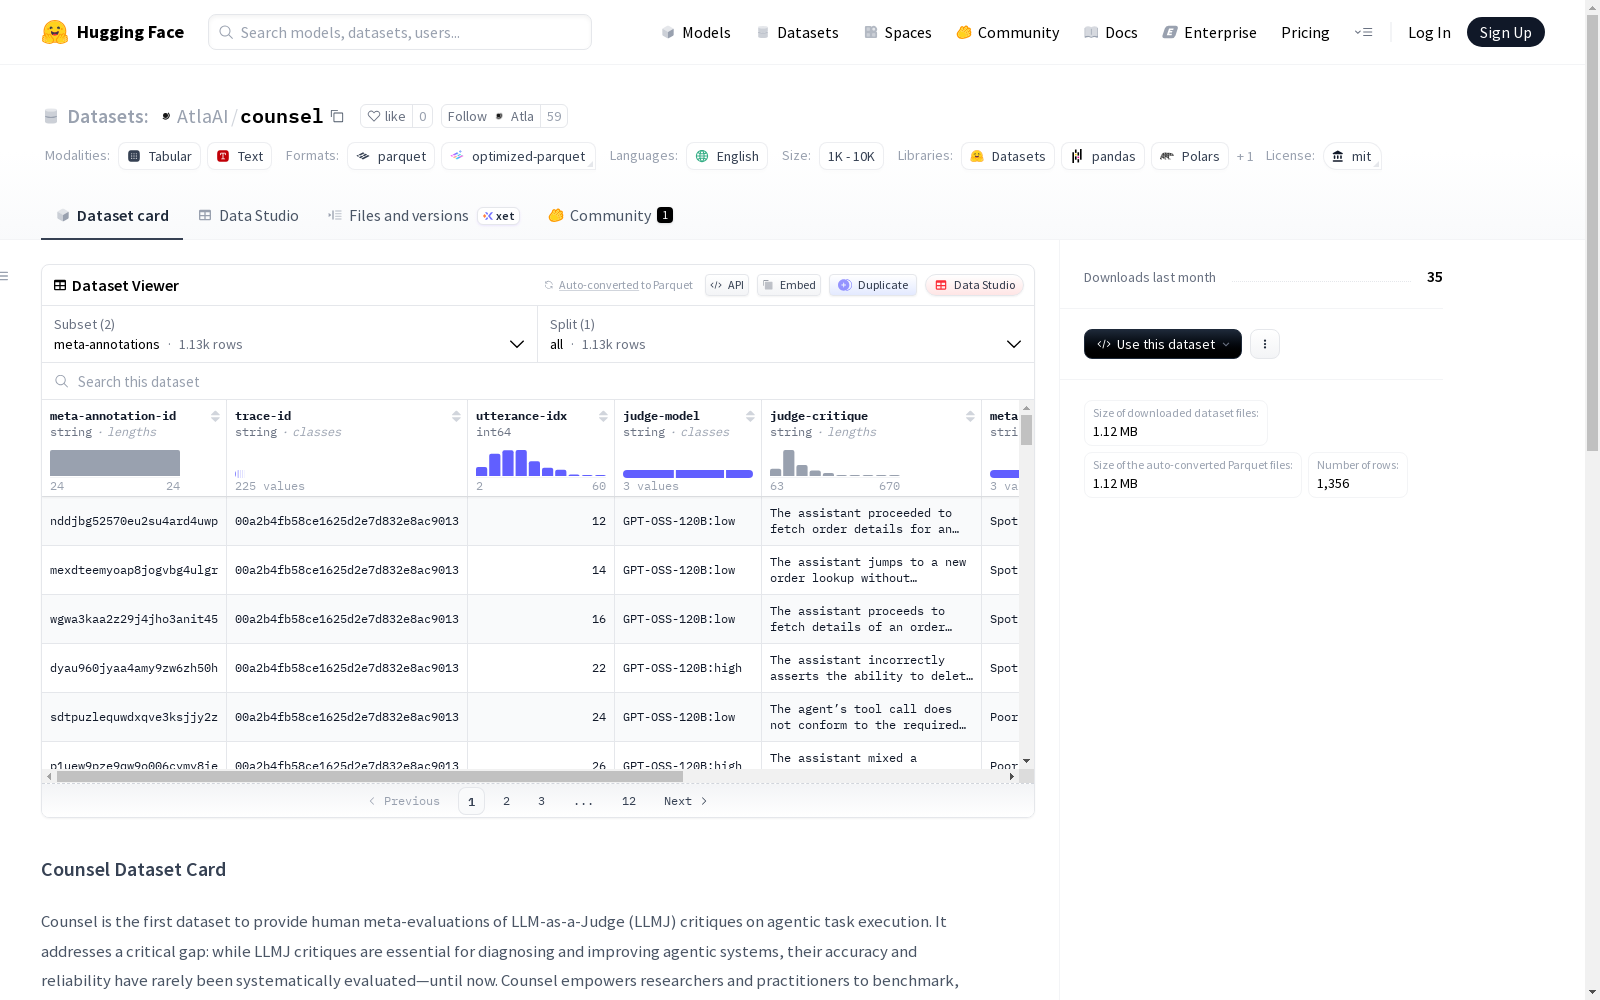Expand the Subset meta-annotations dropdown
Viewport: 1600px width, 1000px height.
pos(290,334)
